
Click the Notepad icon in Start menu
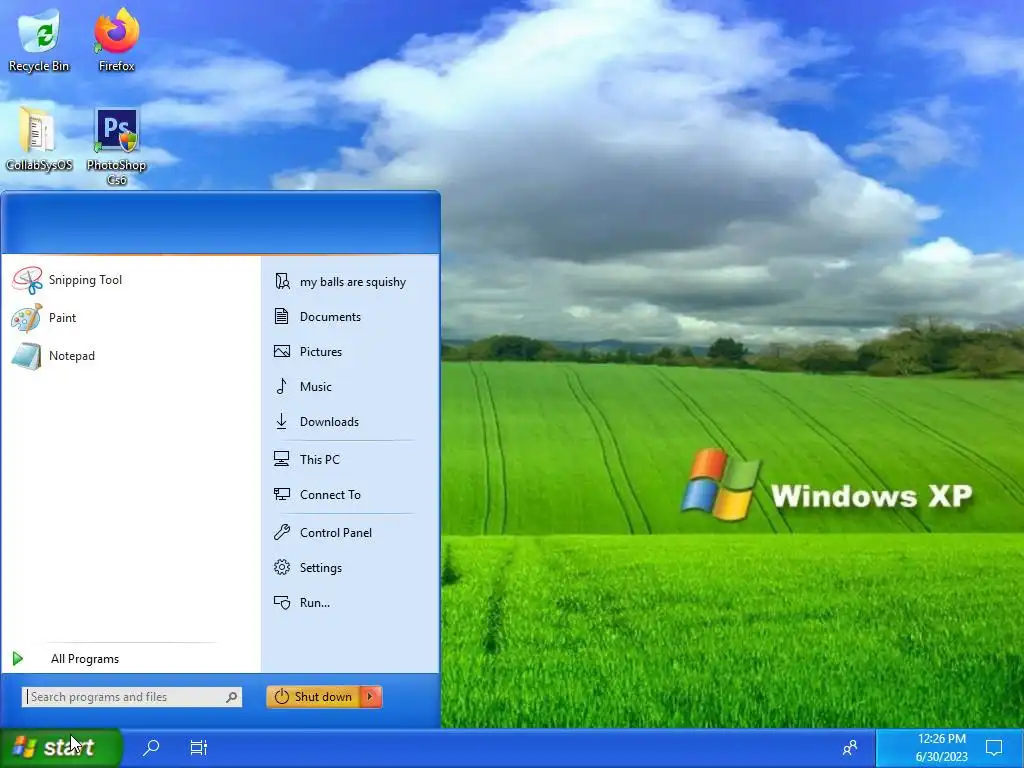coord(27,356)
